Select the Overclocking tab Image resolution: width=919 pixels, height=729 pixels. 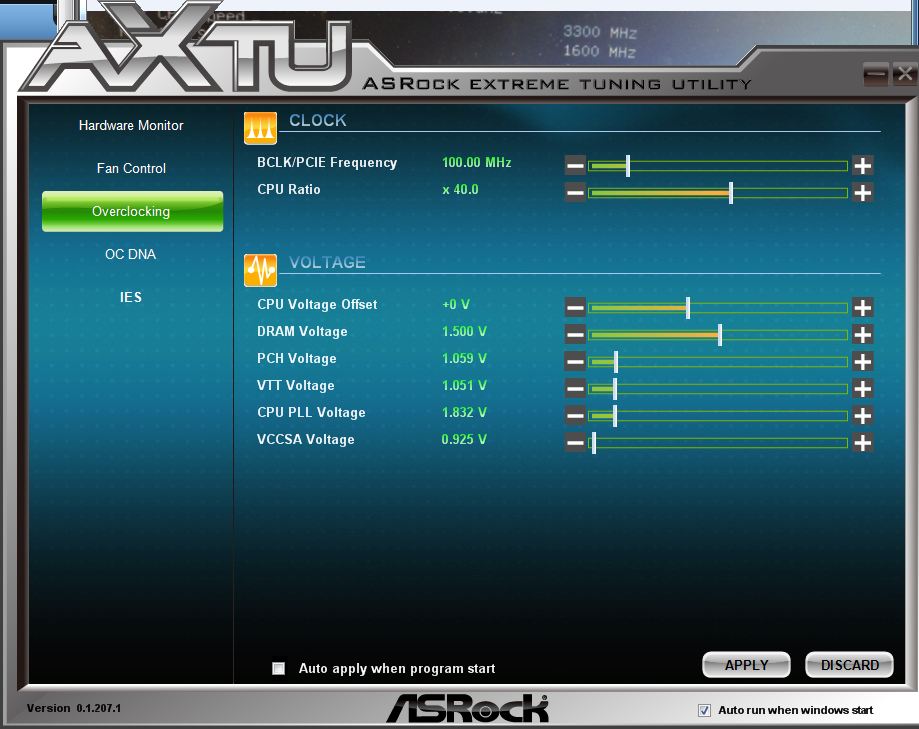click(x=132, y=212)
